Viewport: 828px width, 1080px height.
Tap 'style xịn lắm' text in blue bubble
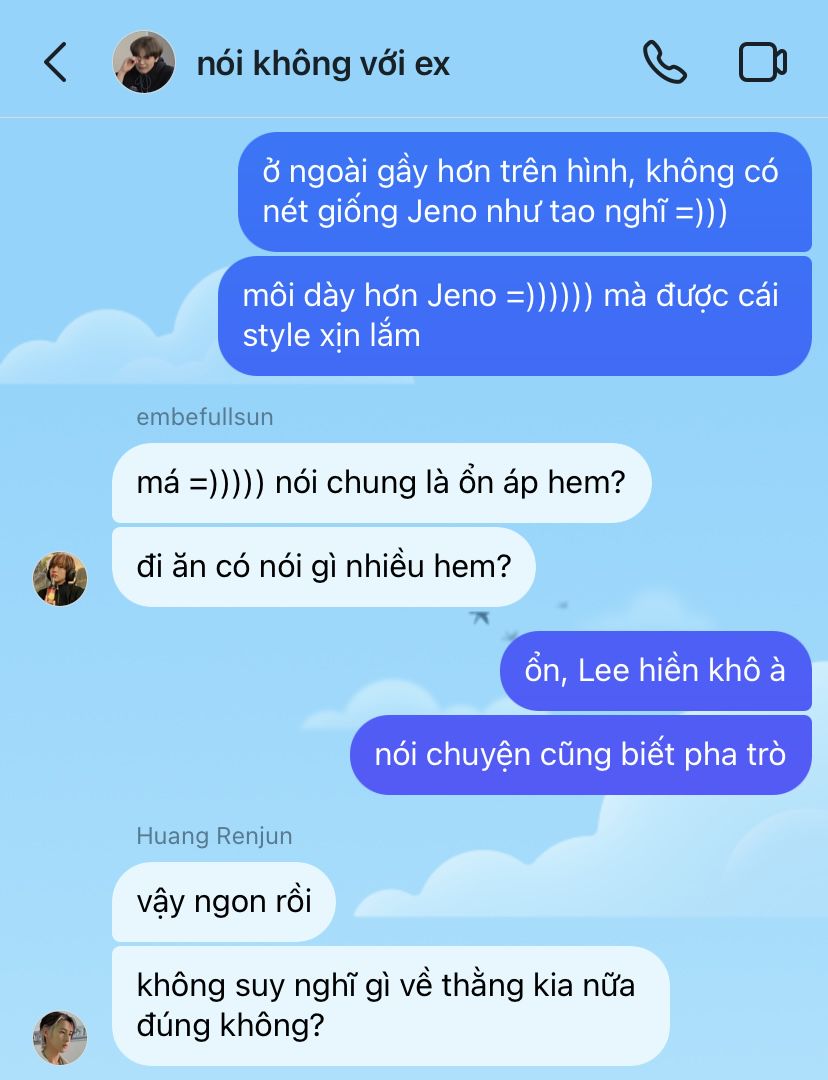click(x=331, y=336)
